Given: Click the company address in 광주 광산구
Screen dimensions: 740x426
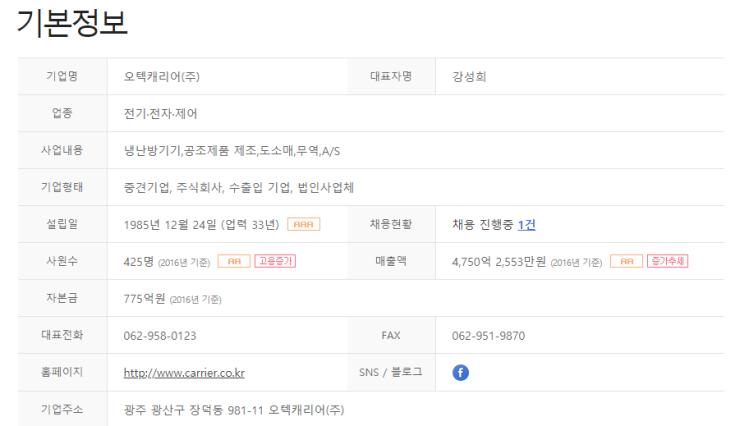Looking at the screenshot, I should tap(234, 409).
